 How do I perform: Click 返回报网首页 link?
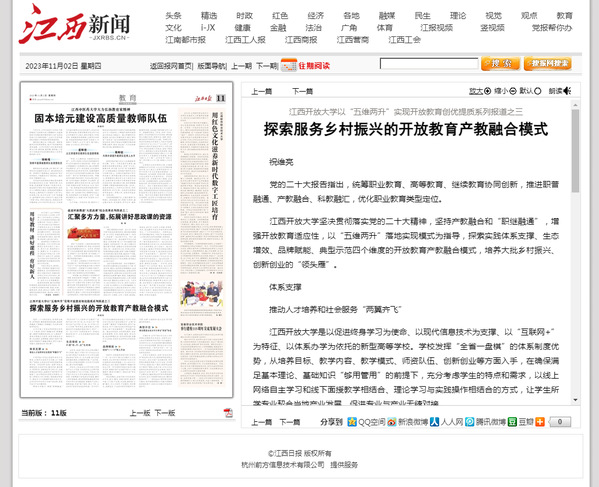(171, 66)
